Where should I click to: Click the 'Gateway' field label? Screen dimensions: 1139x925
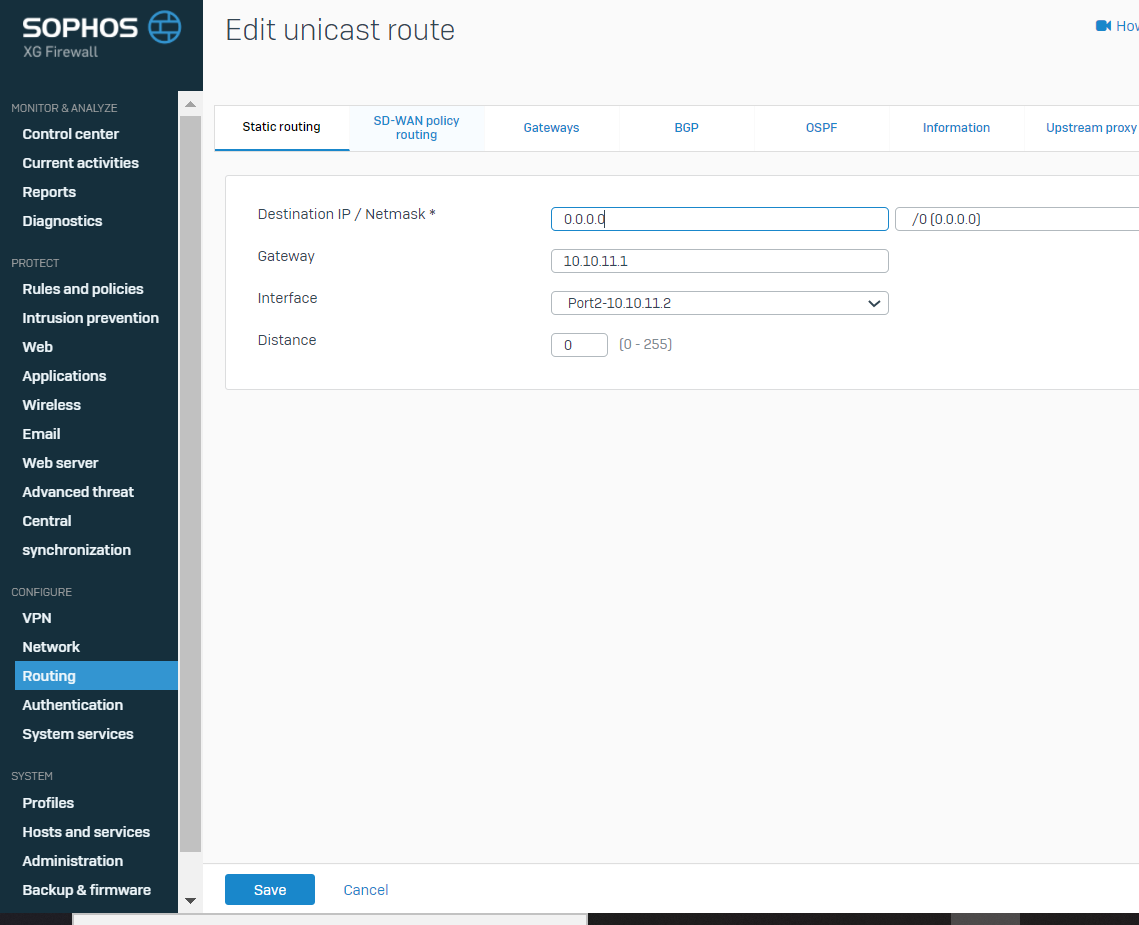coord(286,257)
